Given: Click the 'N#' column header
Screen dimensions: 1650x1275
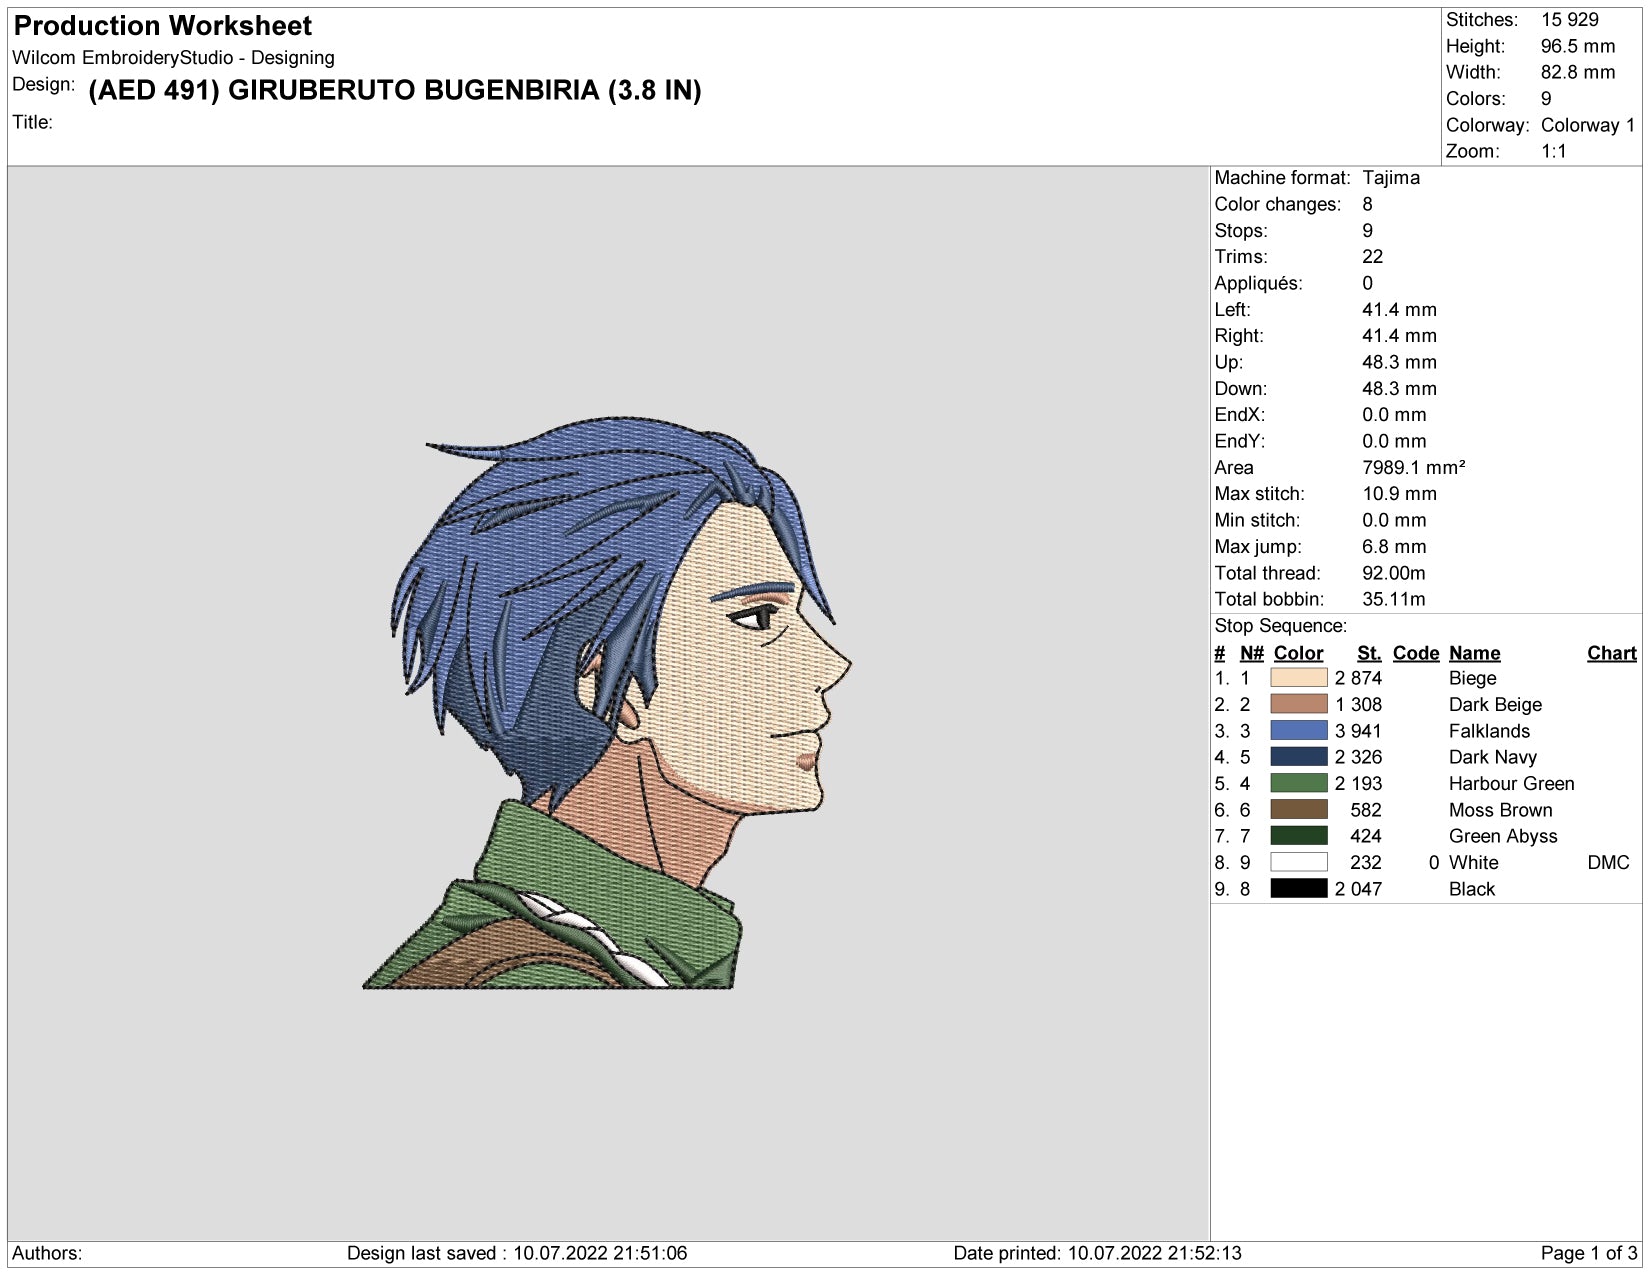Looking at the screenshot, I should coord(1251,653).
